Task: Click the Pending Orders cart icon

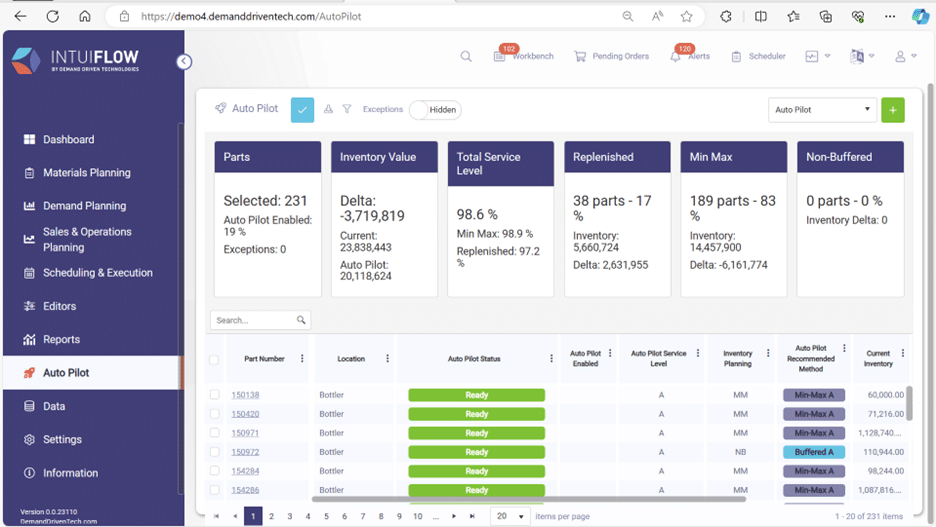Action: click(580, 57)
